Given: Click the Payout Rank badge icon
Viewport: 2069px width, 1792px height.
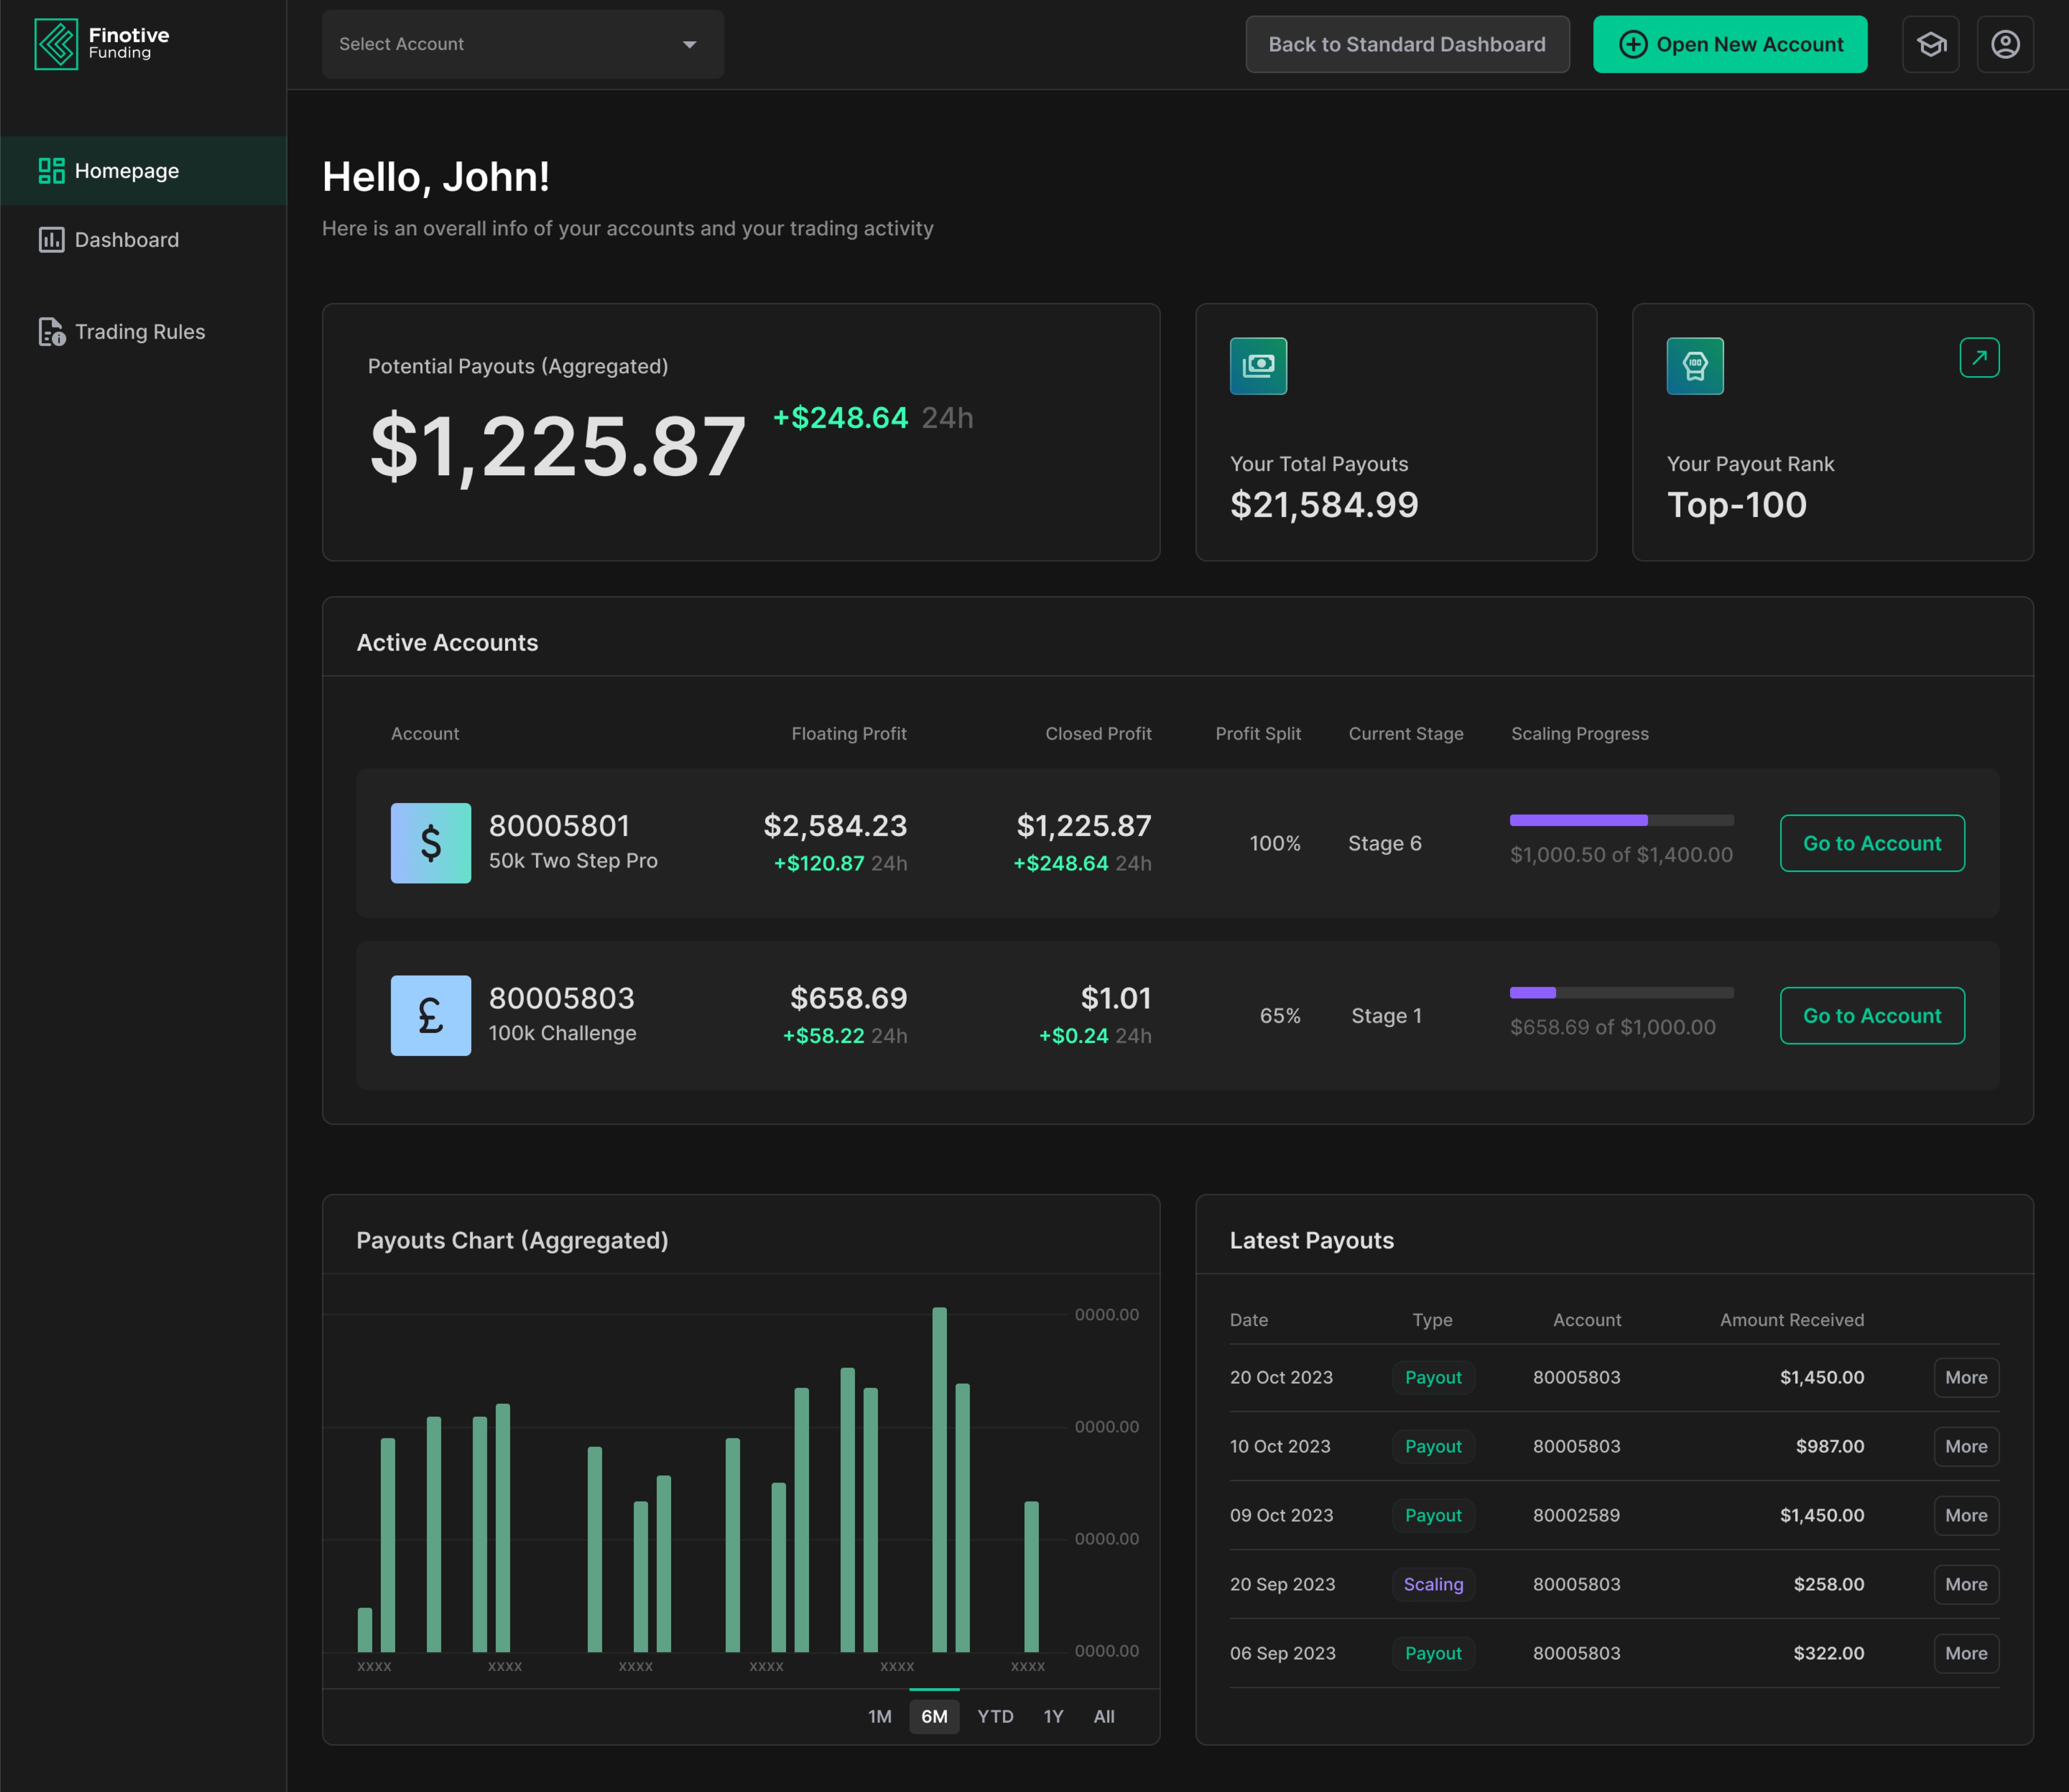Looking at the screenshot, I should tap(1695, 366).
